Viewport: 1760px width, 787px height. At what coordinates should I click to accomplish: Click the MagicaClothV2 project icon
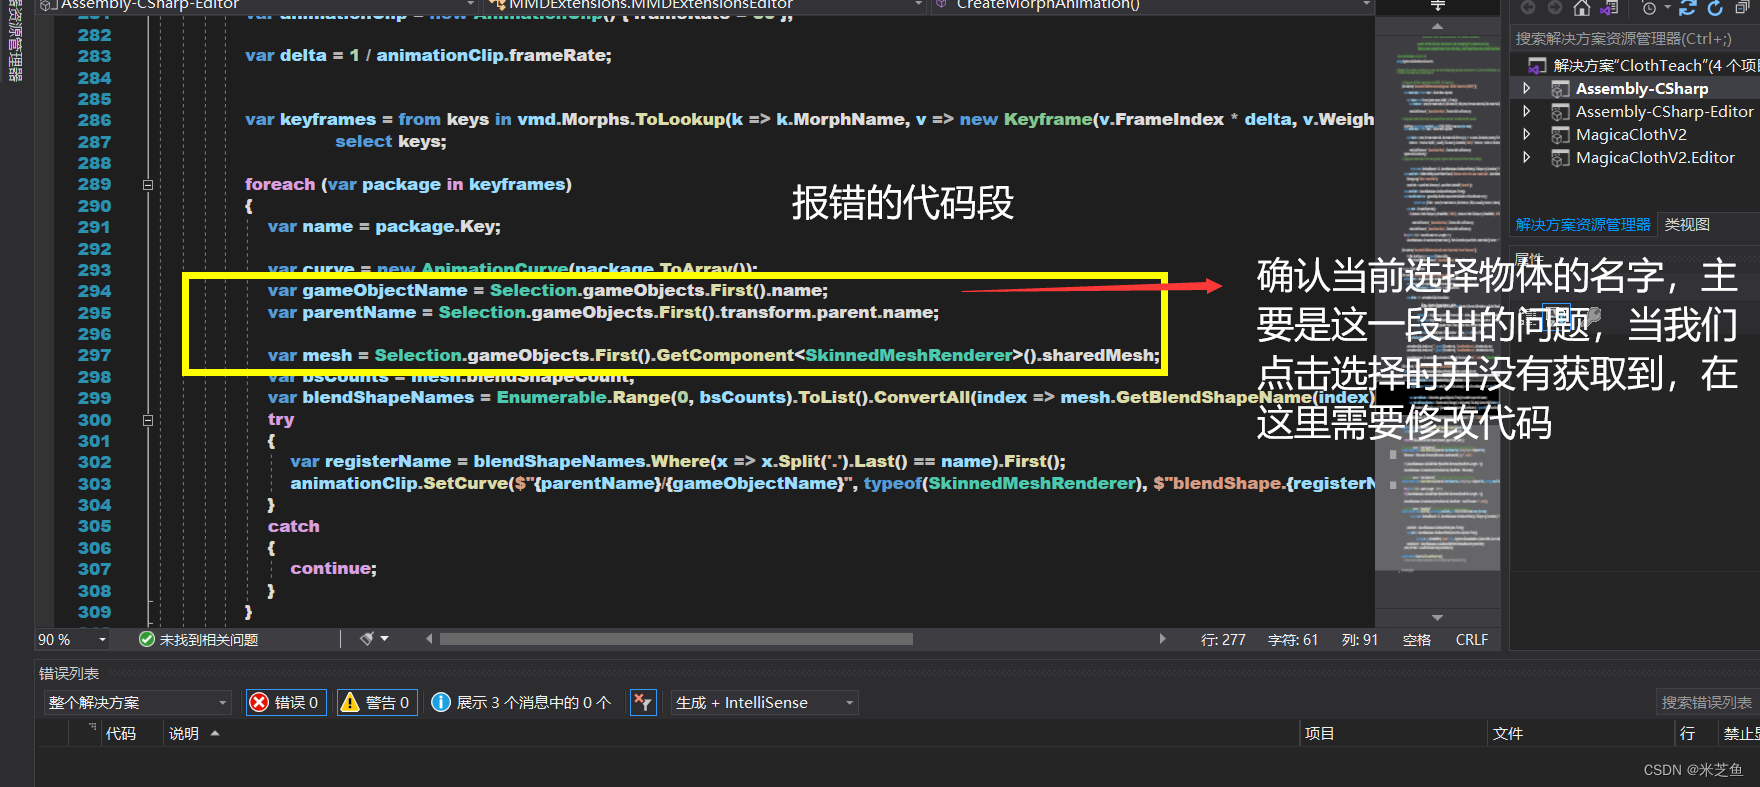point(1560,135)
